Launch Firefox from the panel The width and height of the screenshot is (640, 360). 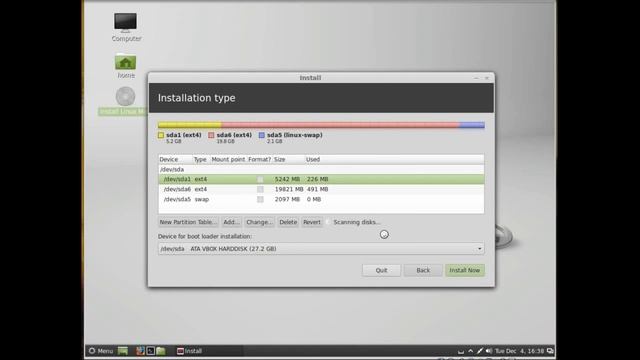point(140,351)
